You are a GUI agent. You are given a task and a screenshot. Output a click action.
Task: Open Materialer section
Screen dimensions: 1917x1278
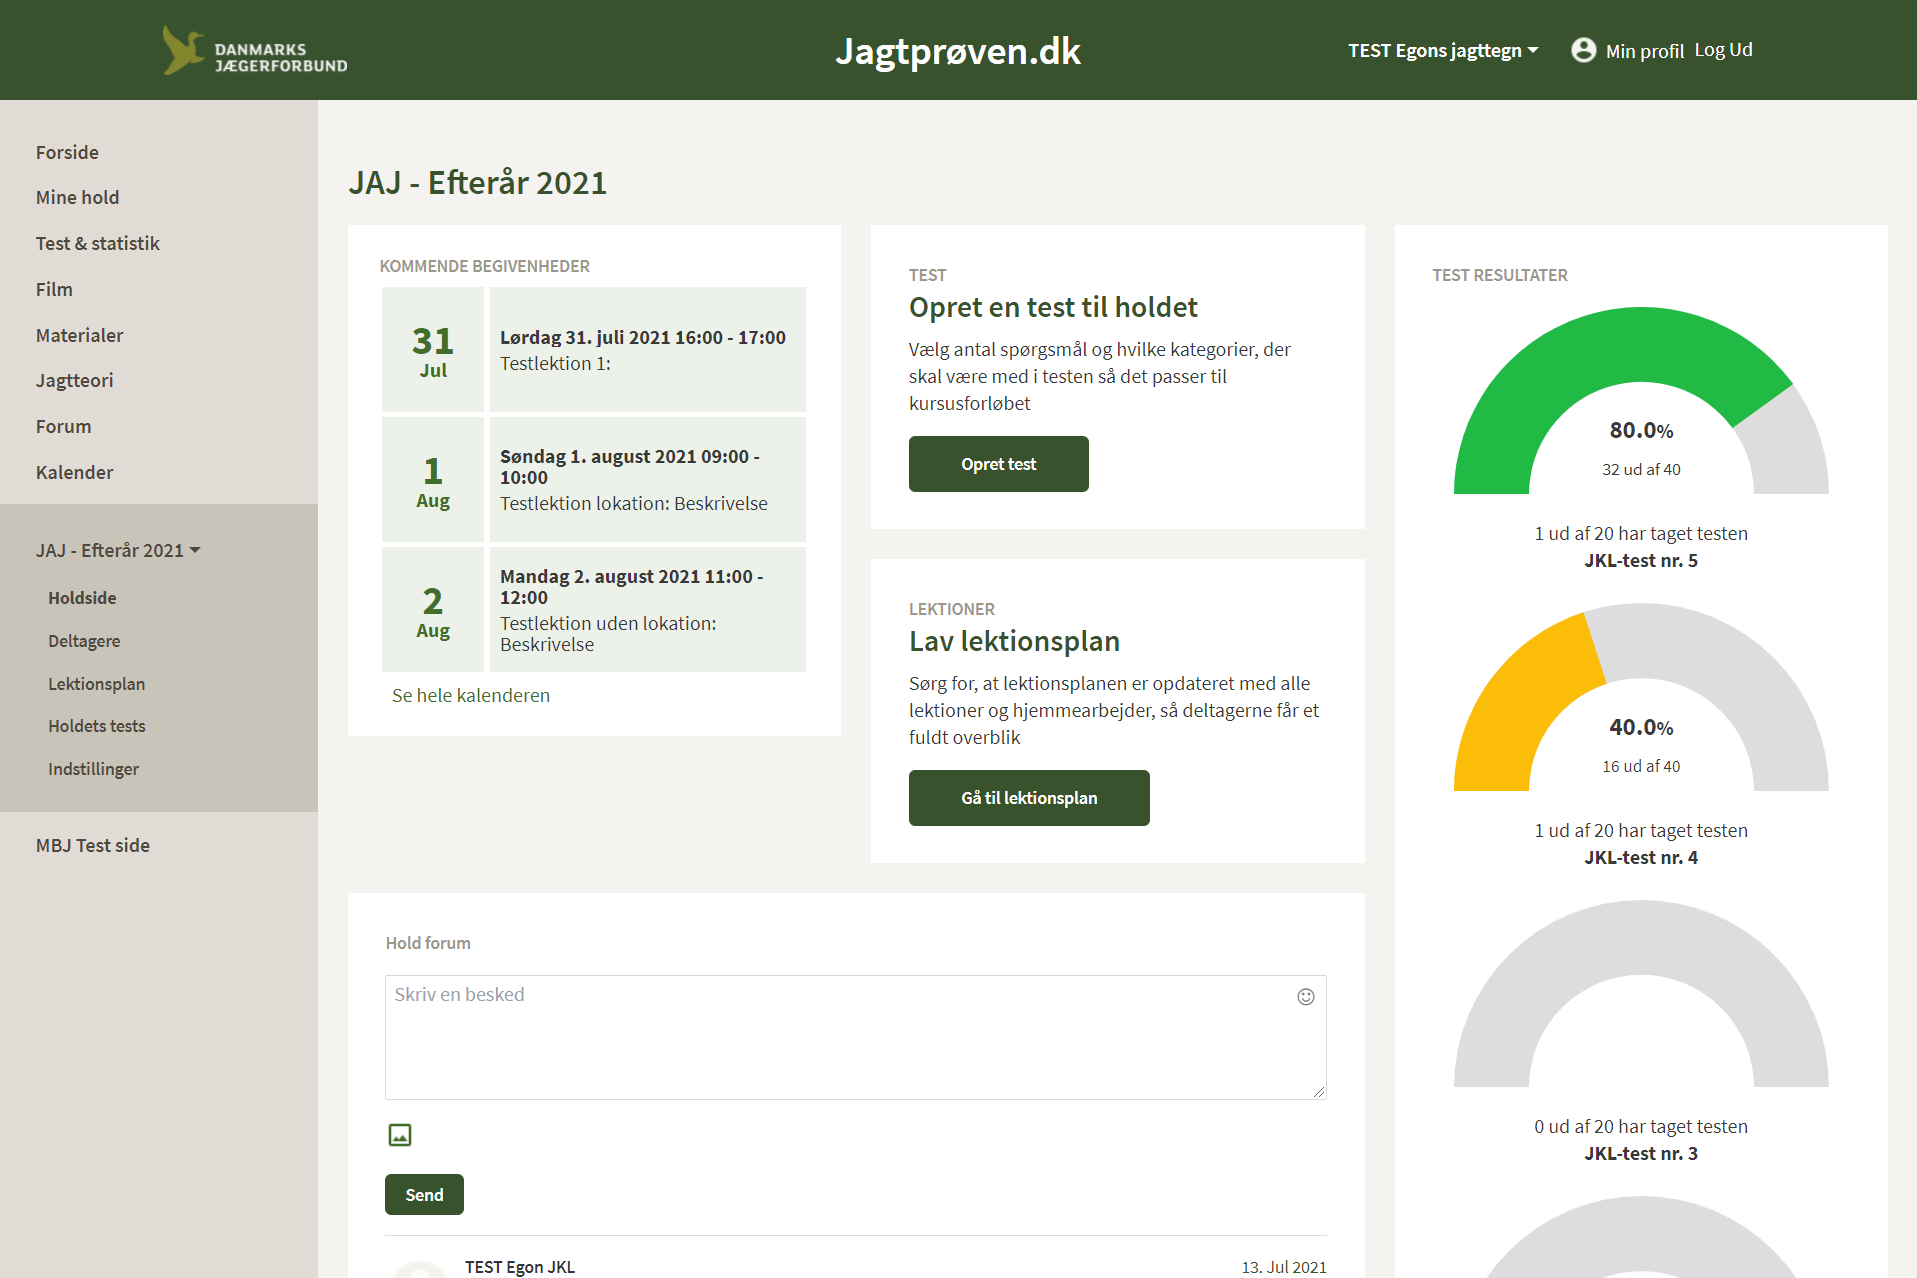[79, 335]
